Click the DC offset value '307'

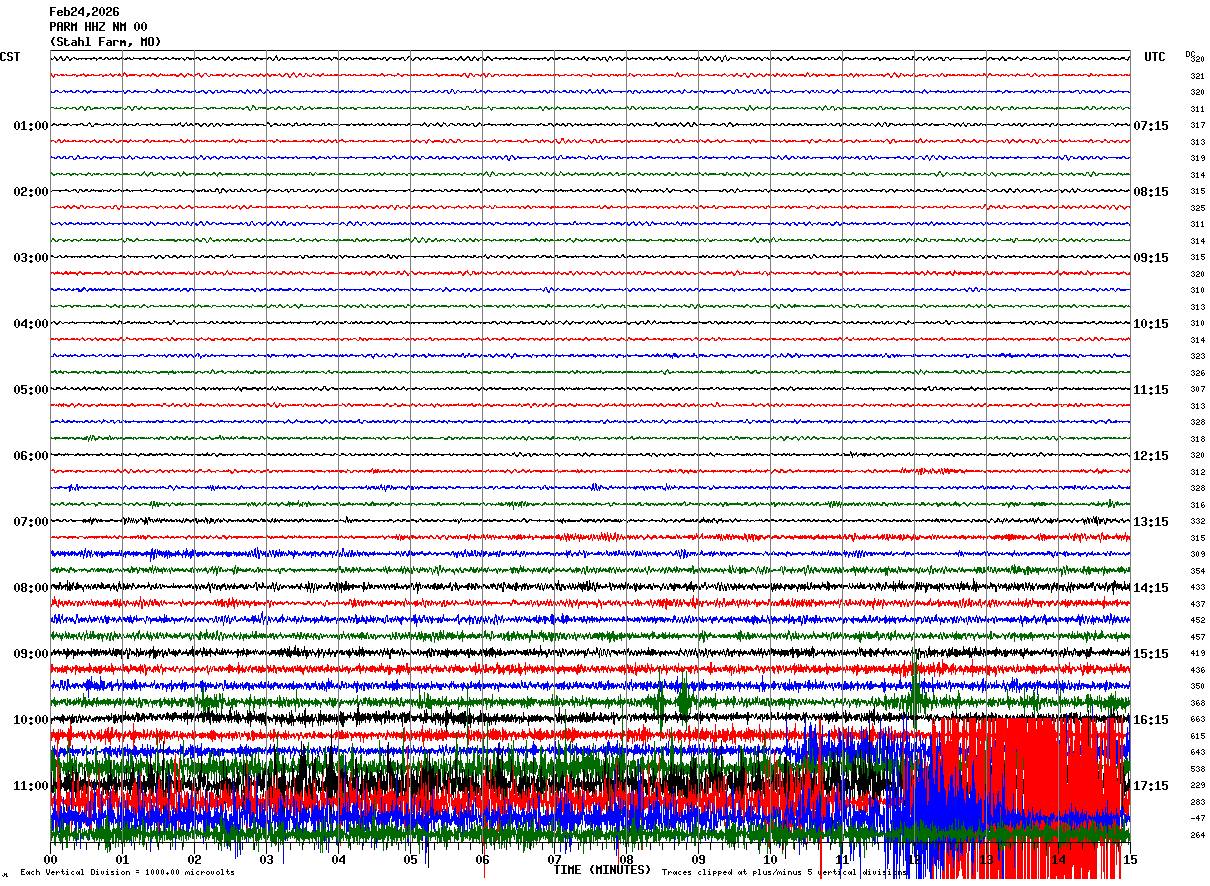pyautogui.click(x=1197, y=390)
